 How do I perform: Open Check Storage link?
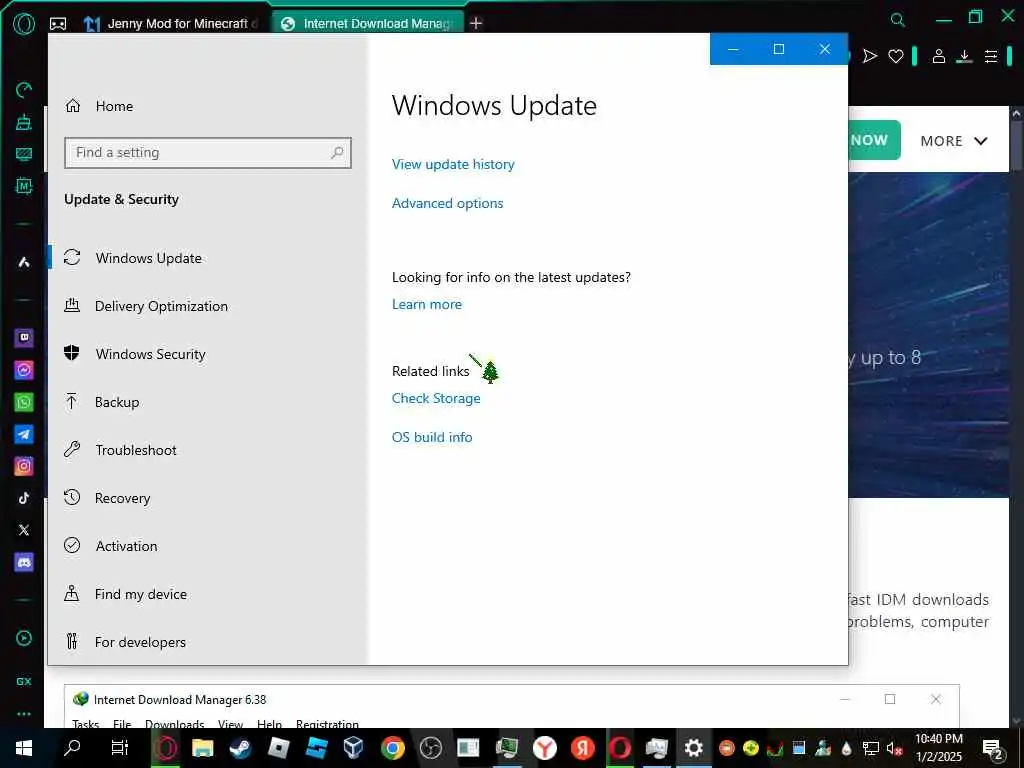[x=436, y=398]
